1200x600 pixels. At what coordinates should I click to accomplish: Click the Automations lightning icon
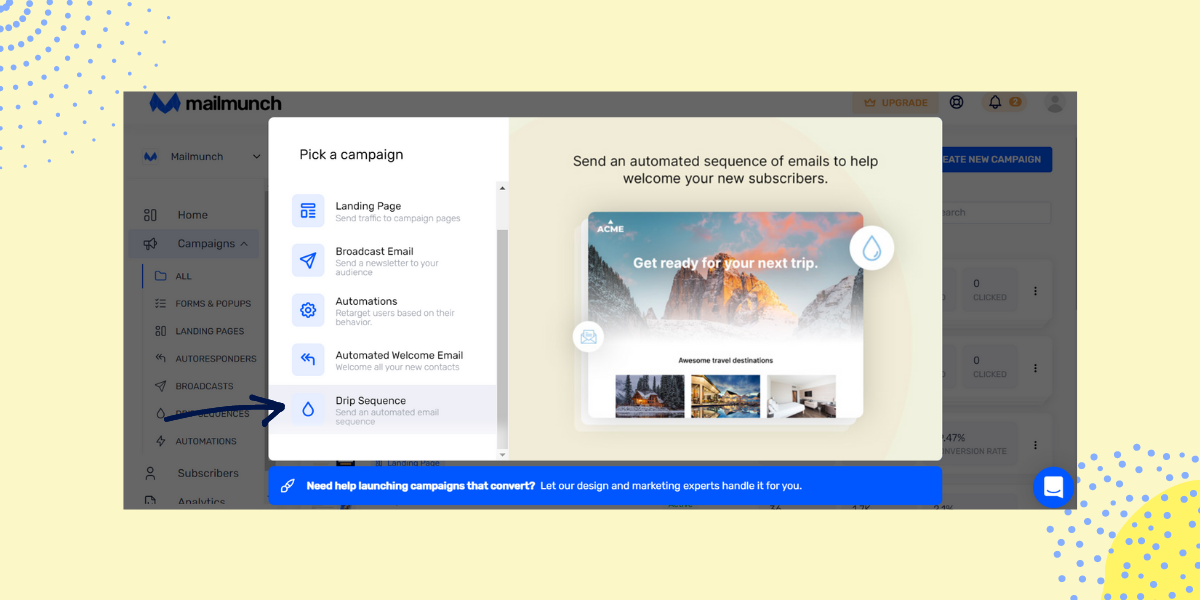161,441
